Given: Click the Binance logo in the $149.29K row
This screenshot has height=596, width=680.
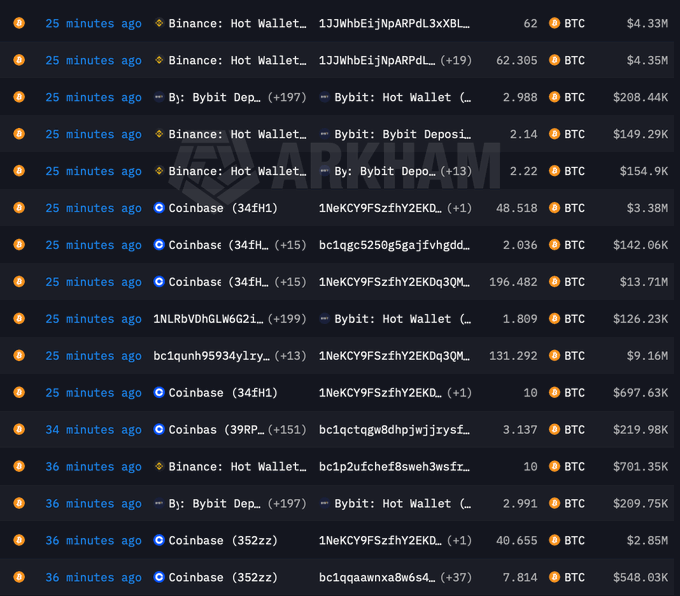Looking at the screenshot, I should (x=159, y=134).
